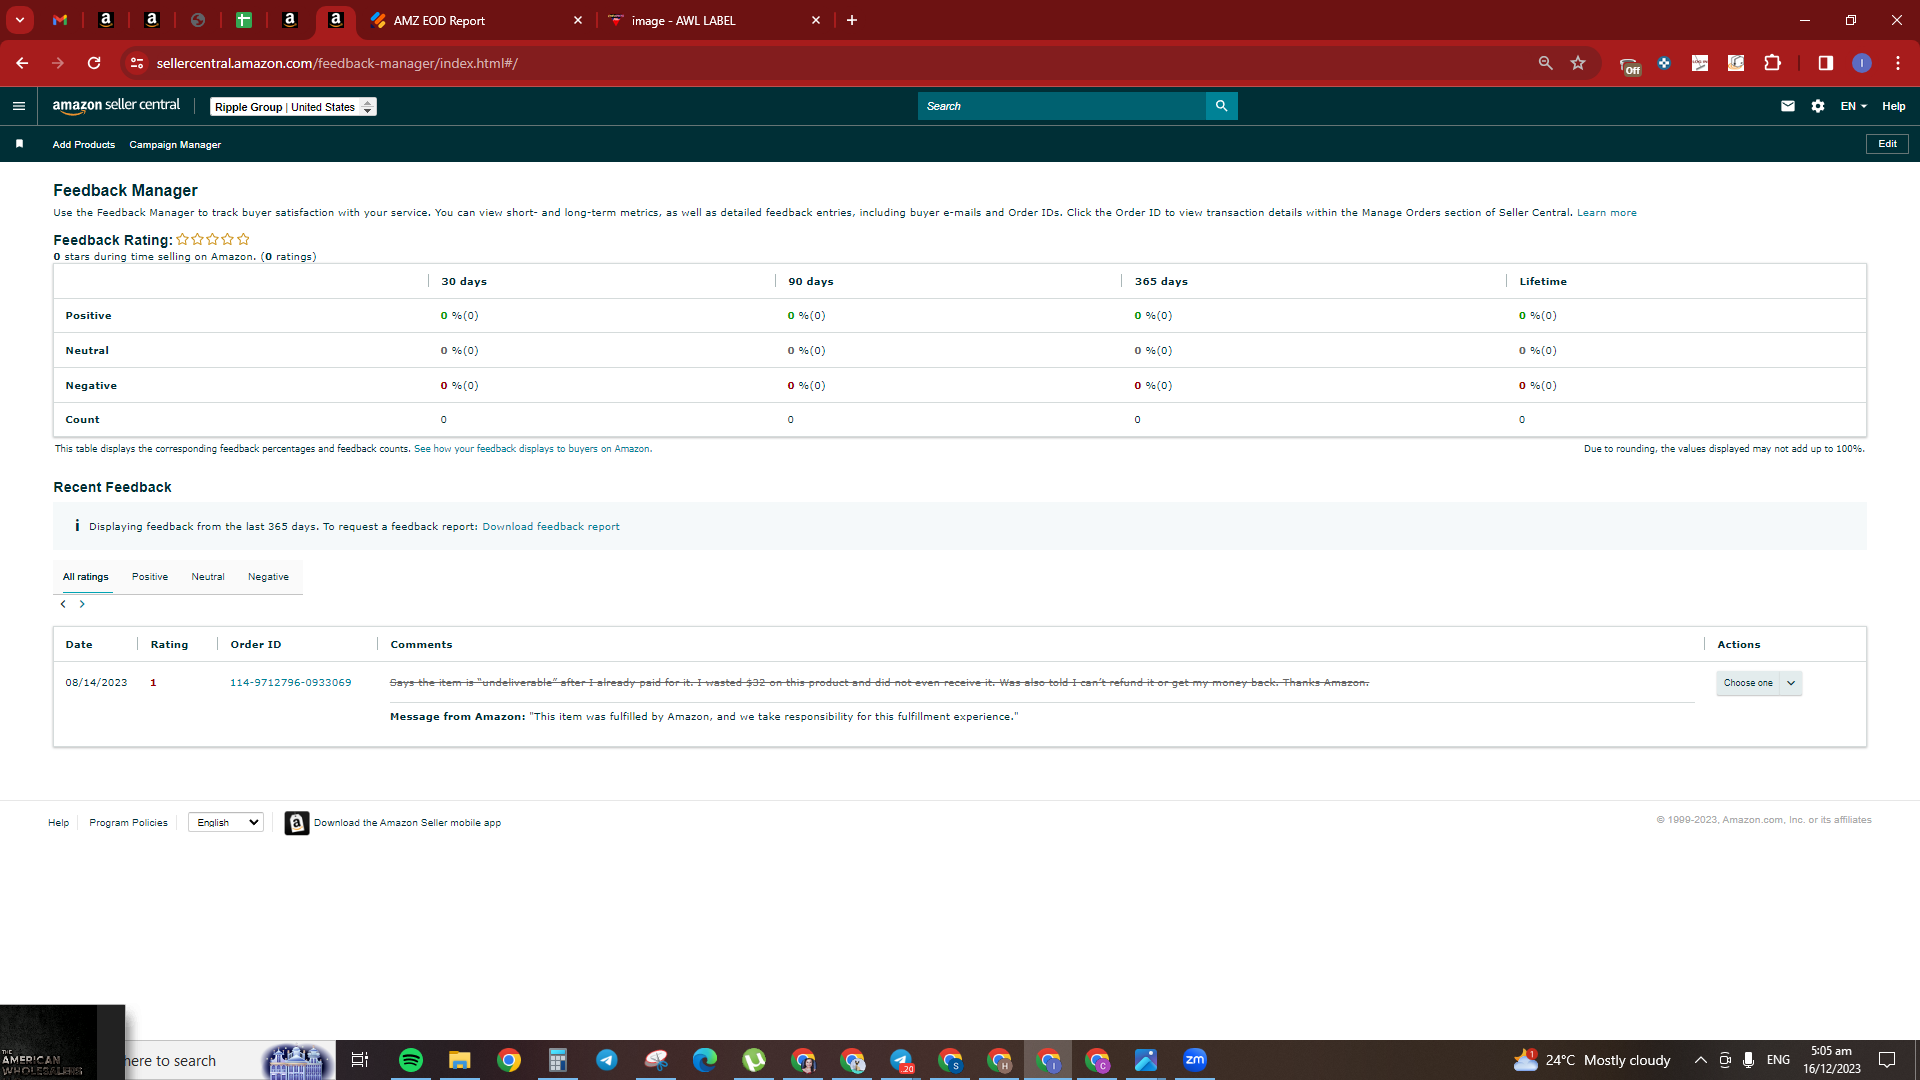Switch to the Neutral tab
This screenshot has height=1080, width=1920.
tap(208, 577)
